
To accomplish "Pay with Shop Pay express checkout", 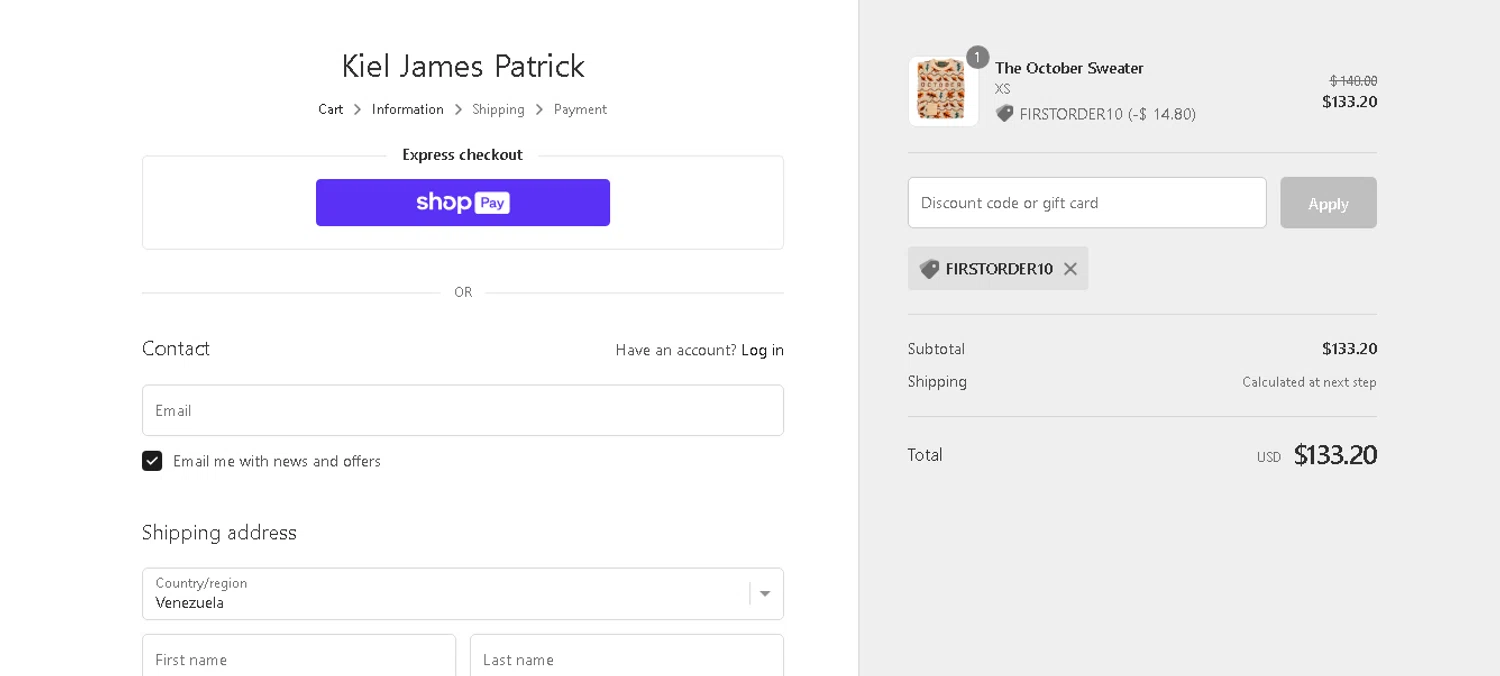I will (463, 203).
